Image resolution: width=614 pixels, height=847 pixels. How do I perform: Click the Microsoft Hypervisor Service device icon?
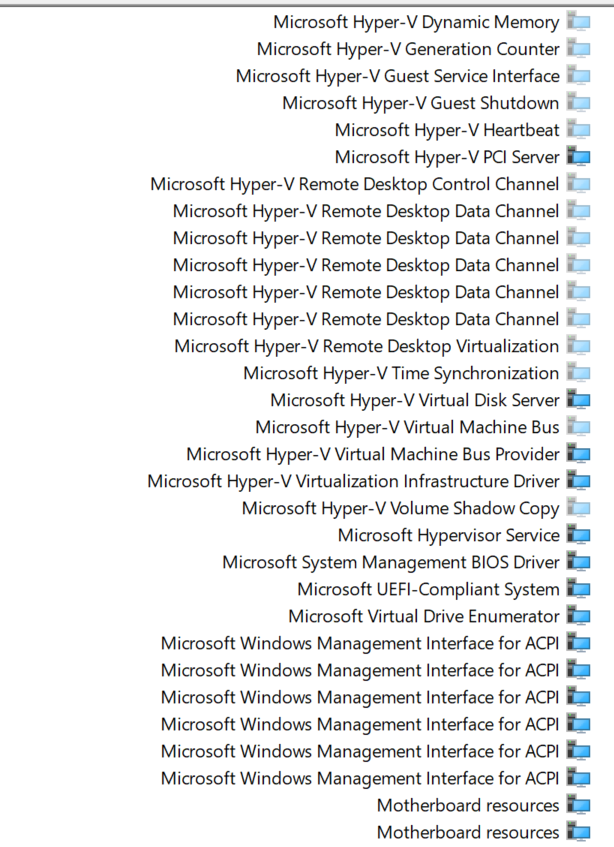click(x=578, y=534)
